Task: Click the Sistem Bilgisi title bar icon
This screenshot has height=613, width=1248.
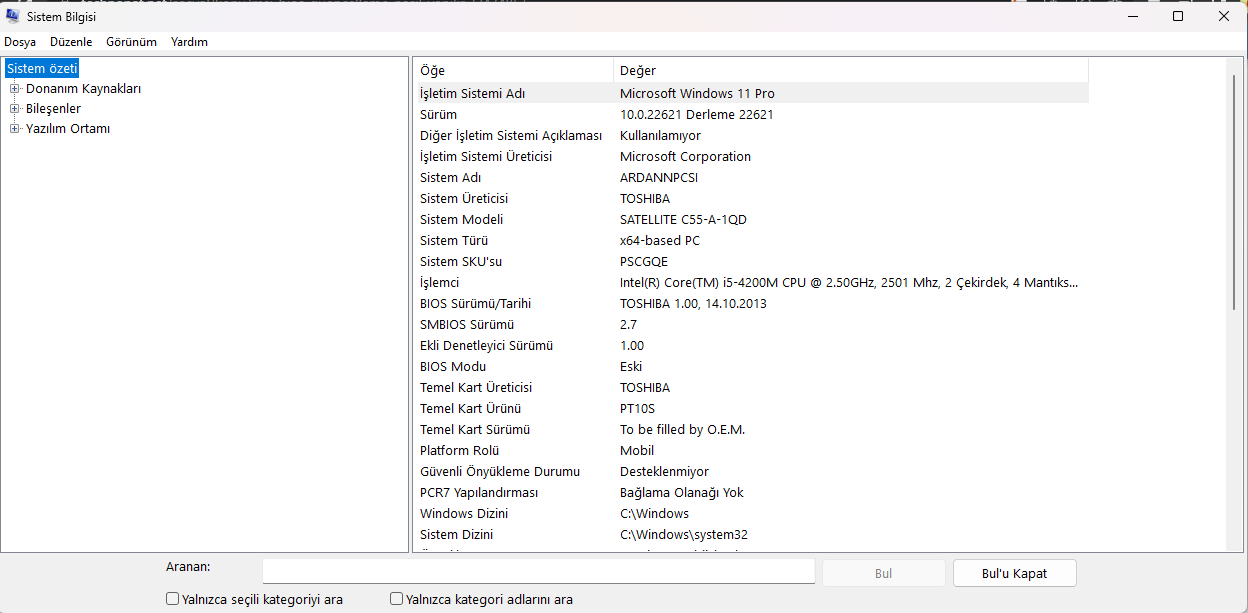Action: click(x=12, y=16)
